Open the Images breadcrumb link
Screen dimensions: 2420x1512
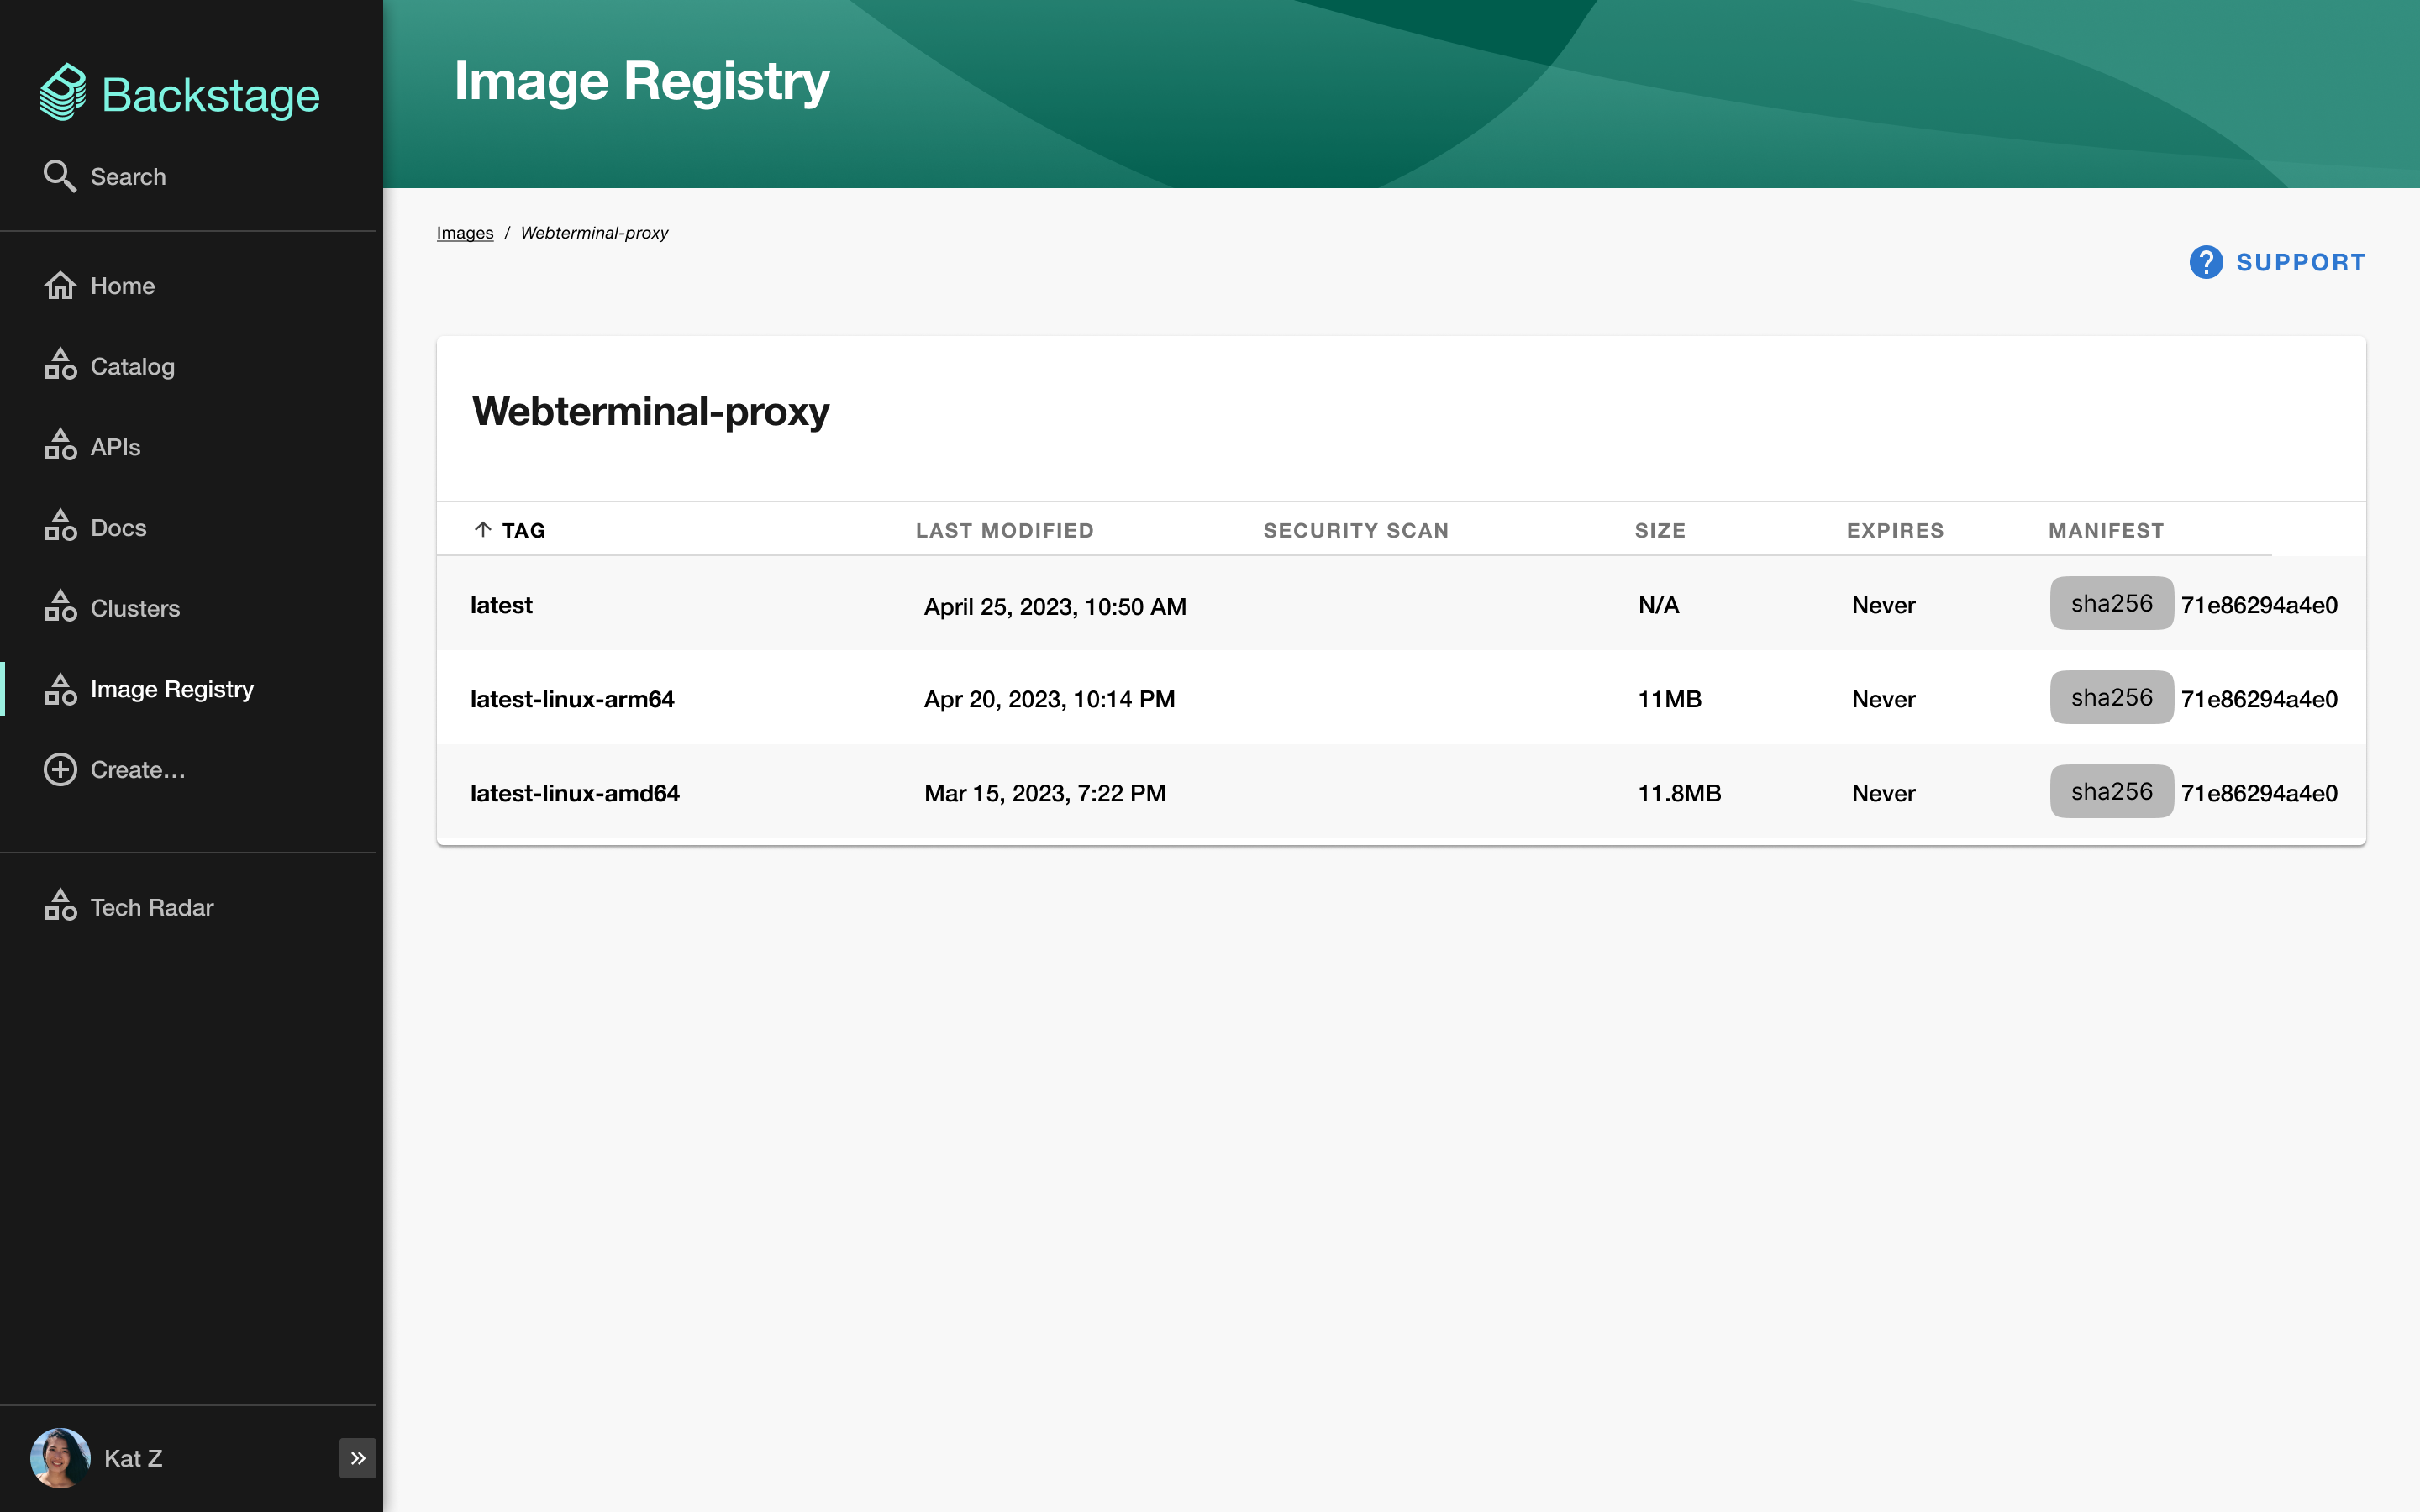(465, 232)
